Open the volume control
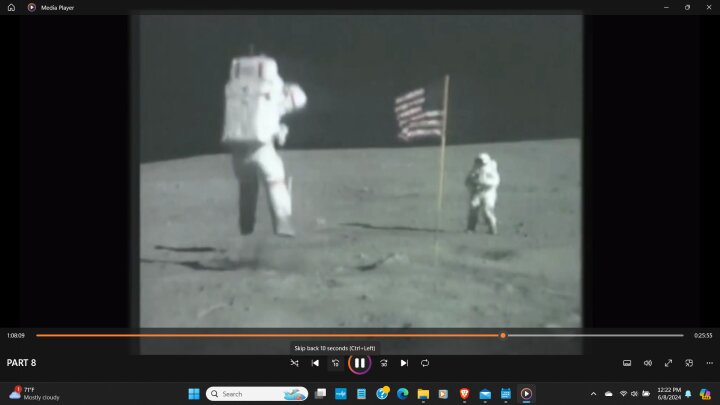 pos(647,363)
